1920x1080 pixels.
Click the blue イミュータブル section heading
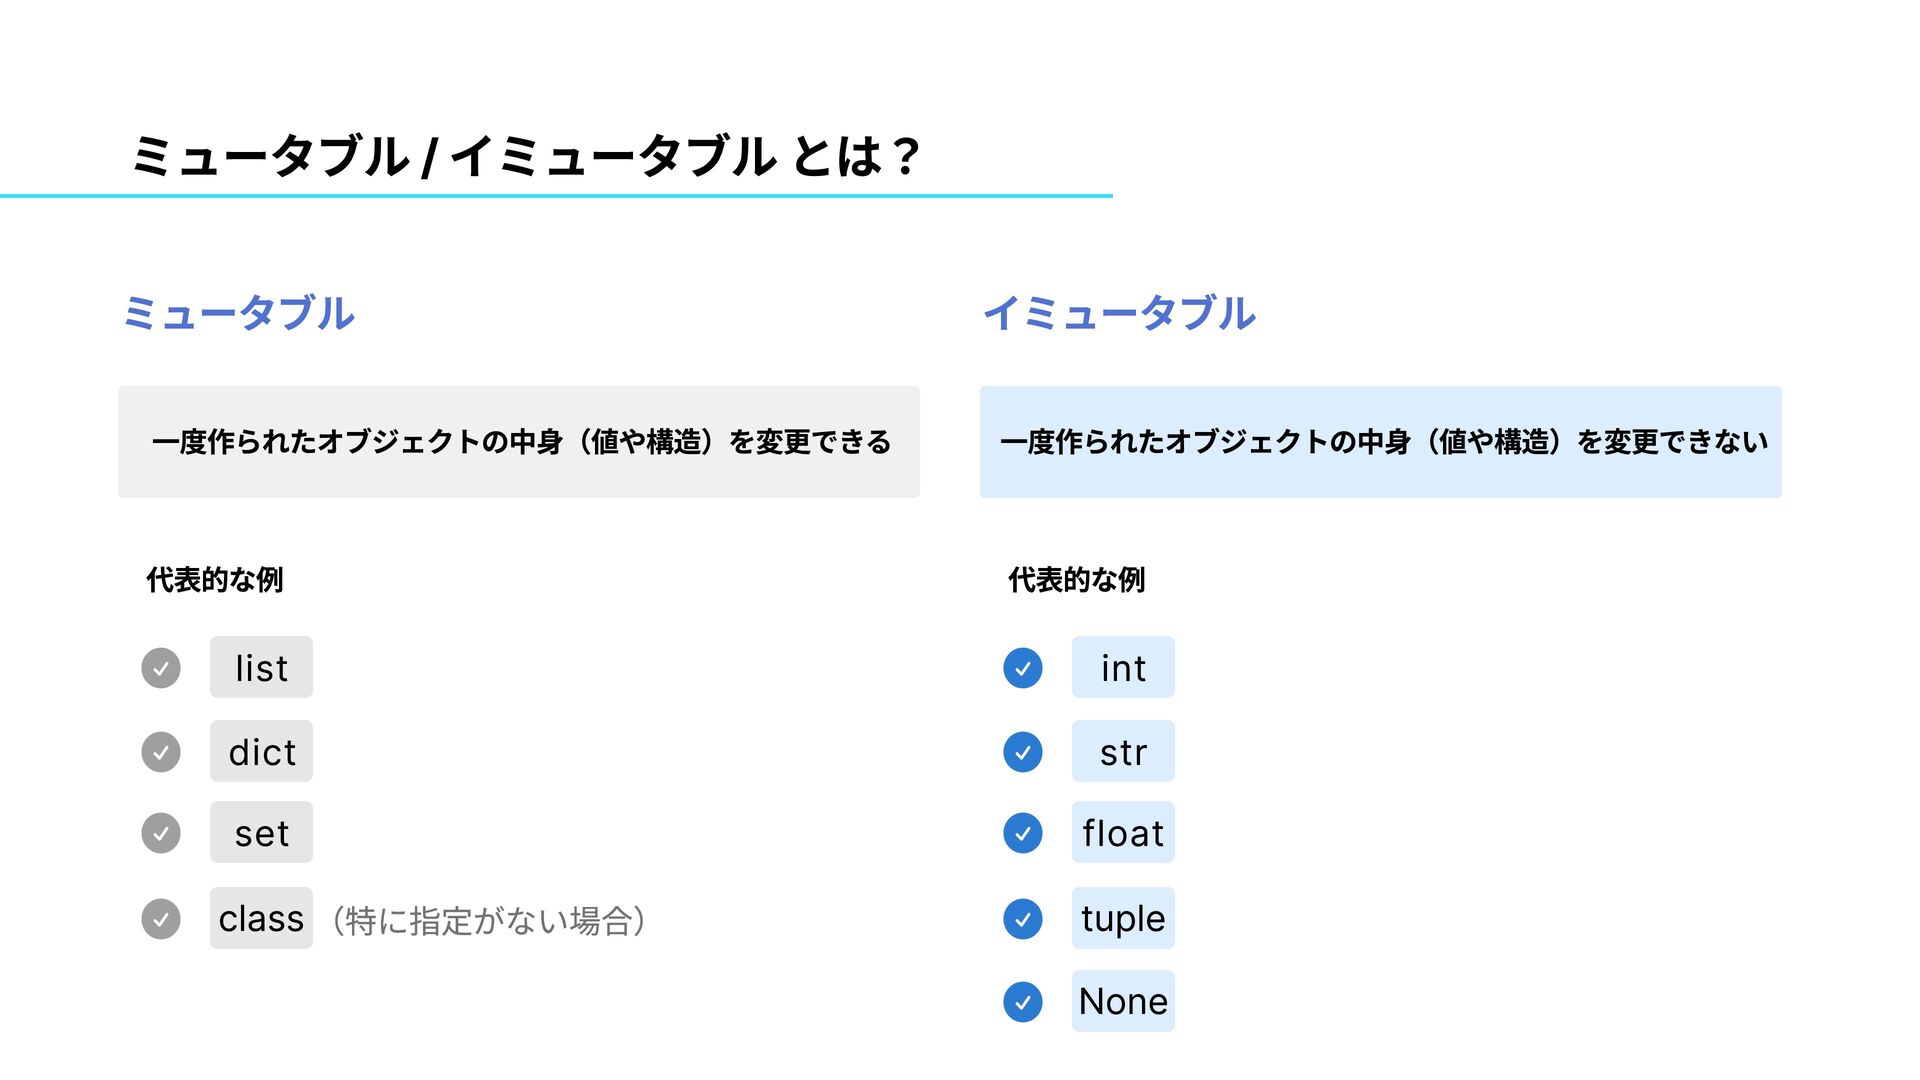point(1119,313)
